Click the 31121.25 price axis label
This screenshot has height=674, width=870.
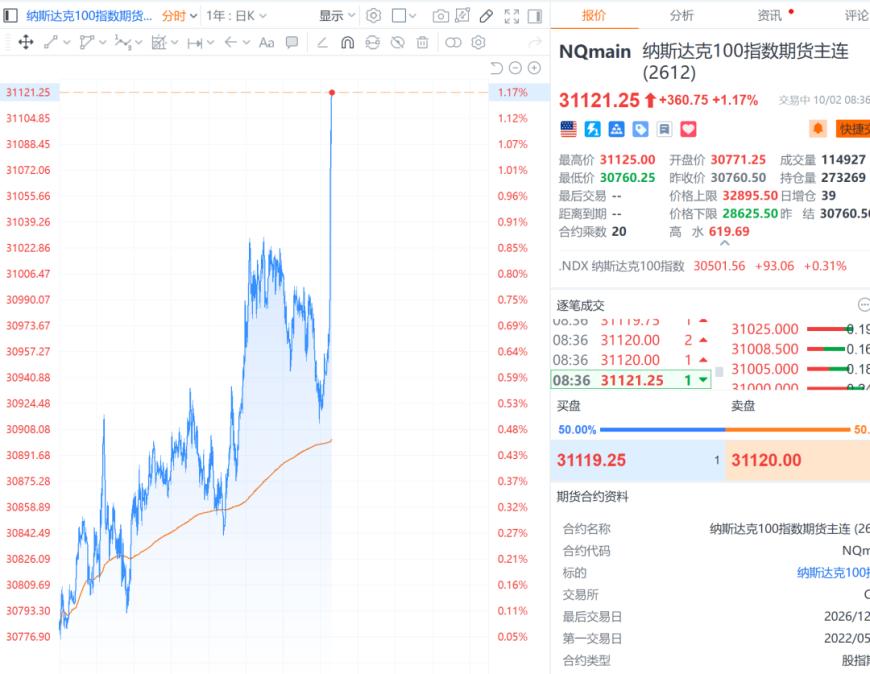(28, 92)
